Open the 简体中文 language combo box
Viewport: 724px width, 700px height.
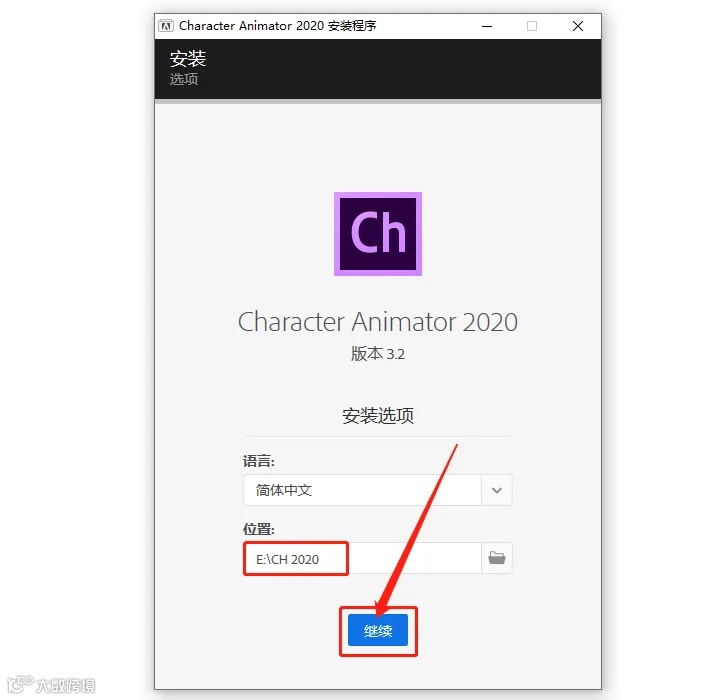pyautogui.click(x=378, y=490)
